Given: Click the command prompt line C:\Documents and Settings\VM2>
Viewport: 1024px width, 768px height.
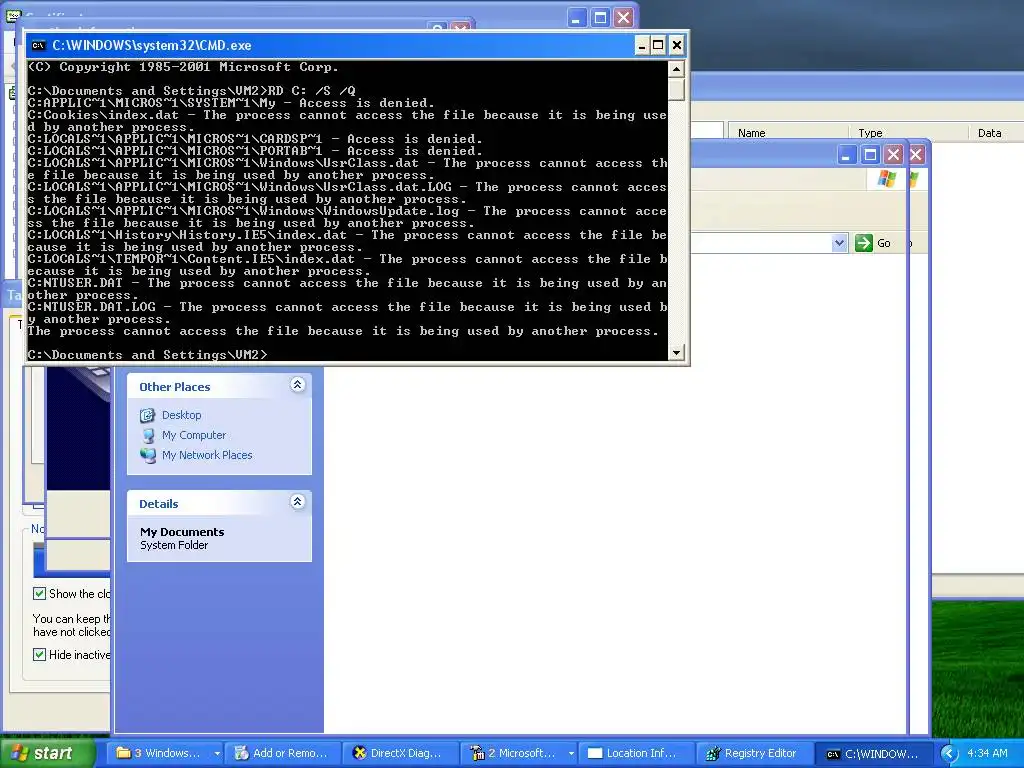Looking at the screenshot, I should [148, 355].
